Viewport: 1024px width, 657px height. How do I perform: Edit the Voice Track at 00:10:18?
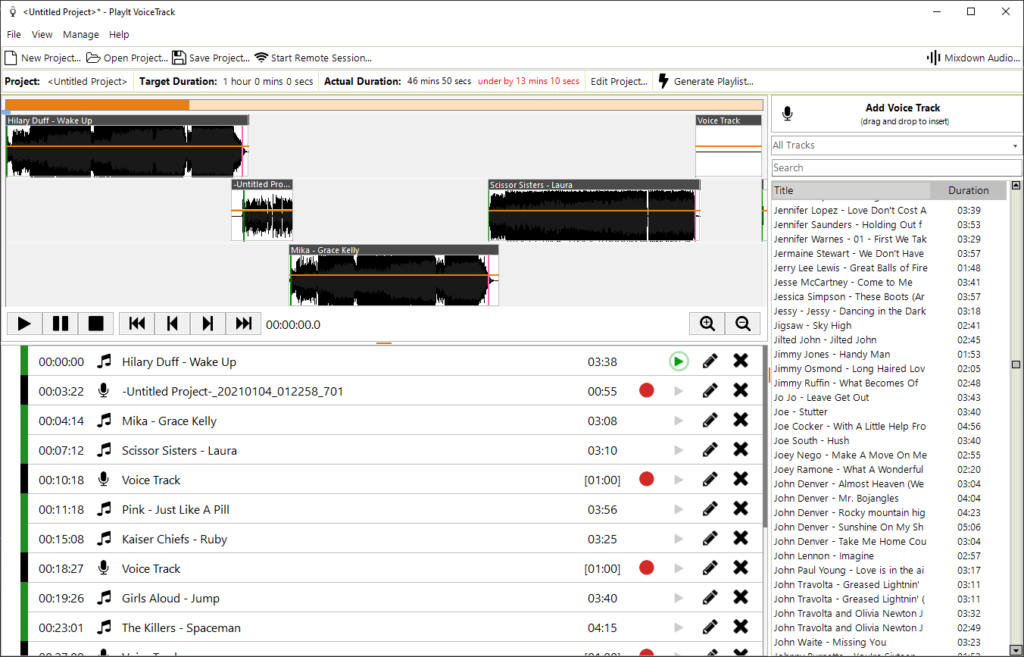(710, 479)
